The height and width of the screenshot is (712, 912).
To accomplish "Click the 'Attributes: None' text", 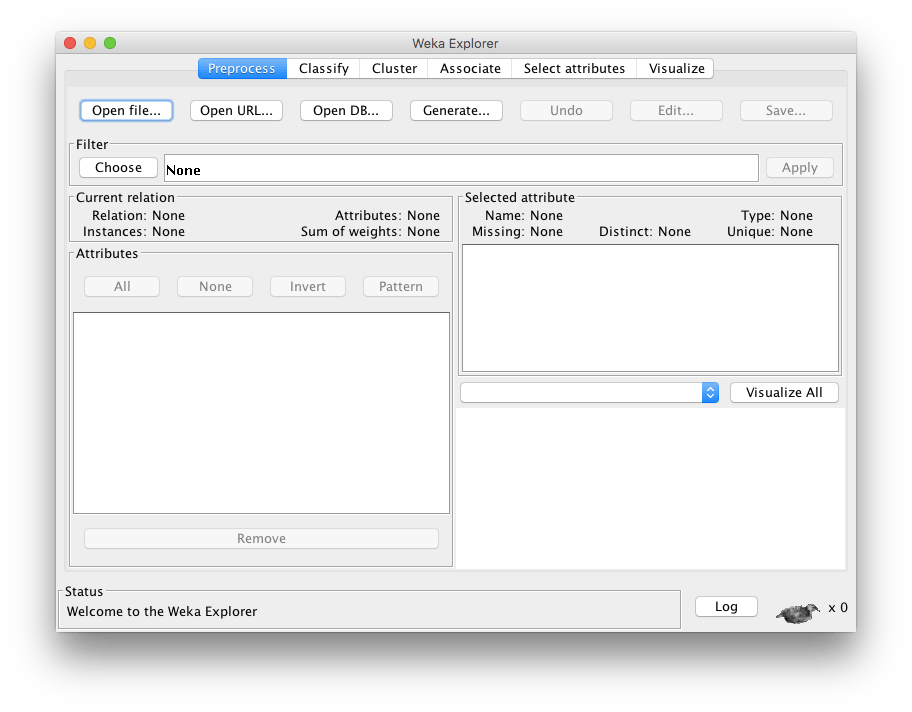I will 387,215.
